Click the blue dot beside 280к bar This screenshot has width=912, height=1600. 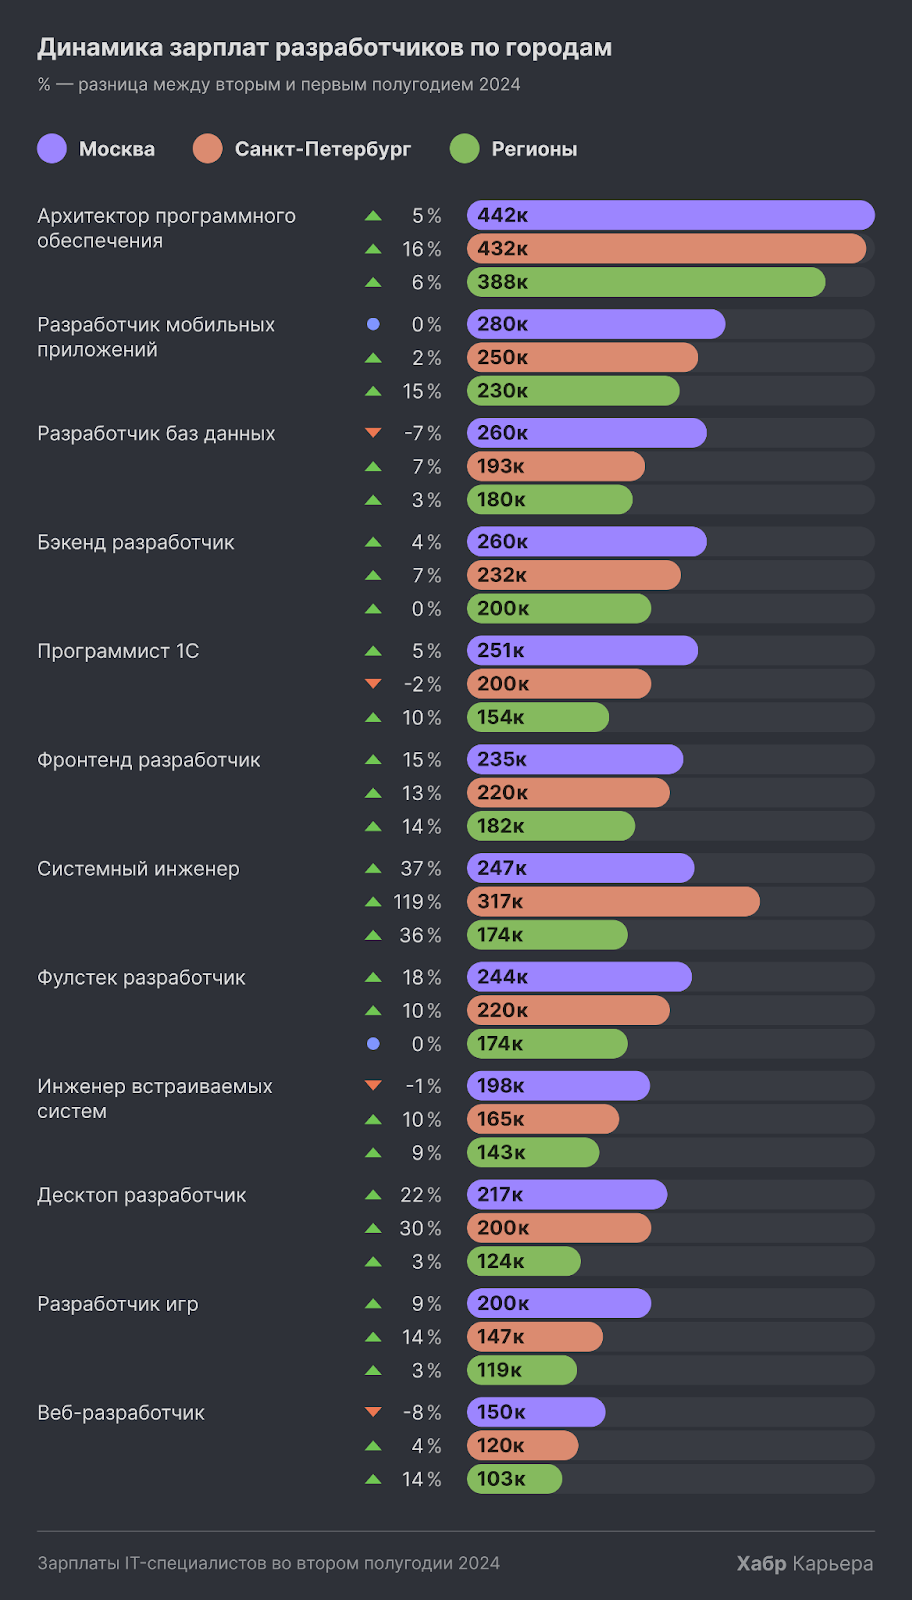pos(373,324)
